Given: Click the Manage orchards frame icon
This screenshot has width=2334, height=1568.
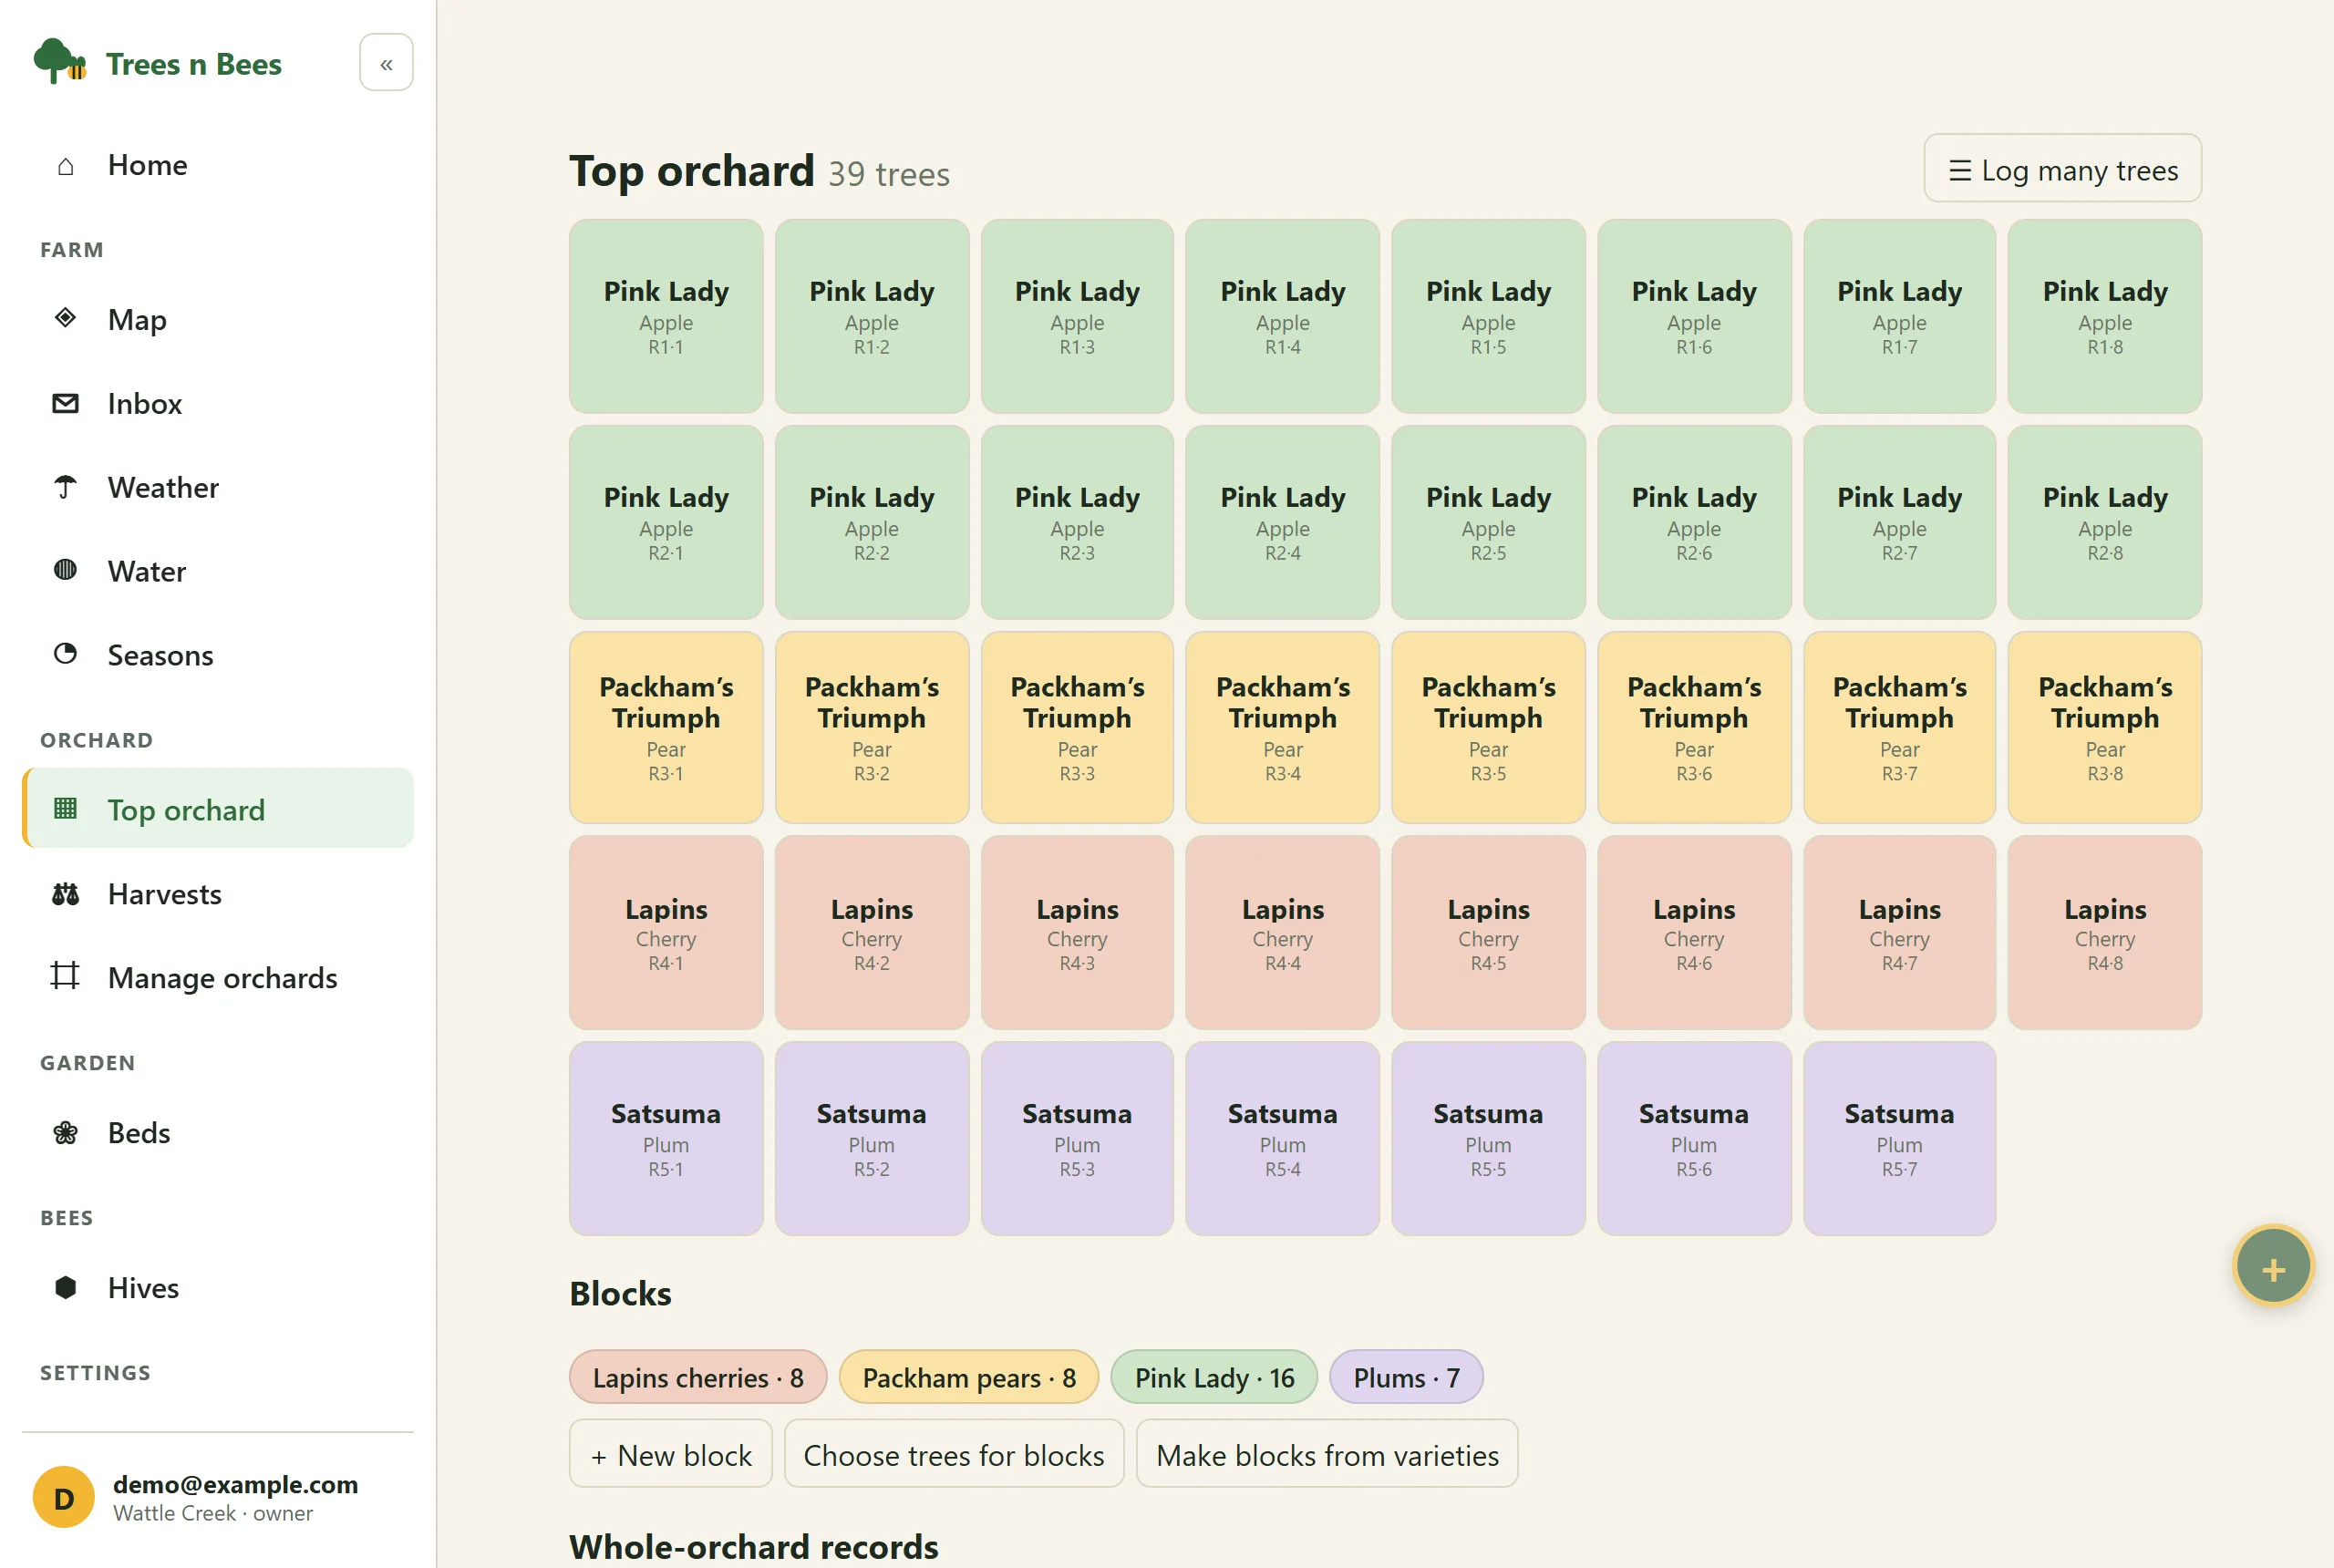Looking at the screenshot, I should pyautogui.click(x=65, y=976).
